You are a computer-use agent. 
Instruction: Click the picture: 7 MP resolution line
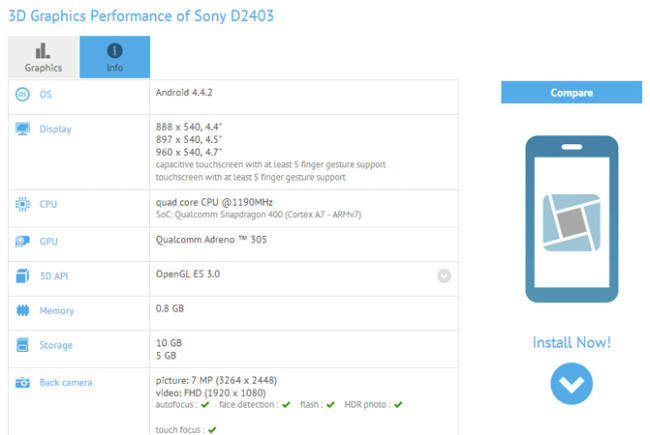point(216,380)
